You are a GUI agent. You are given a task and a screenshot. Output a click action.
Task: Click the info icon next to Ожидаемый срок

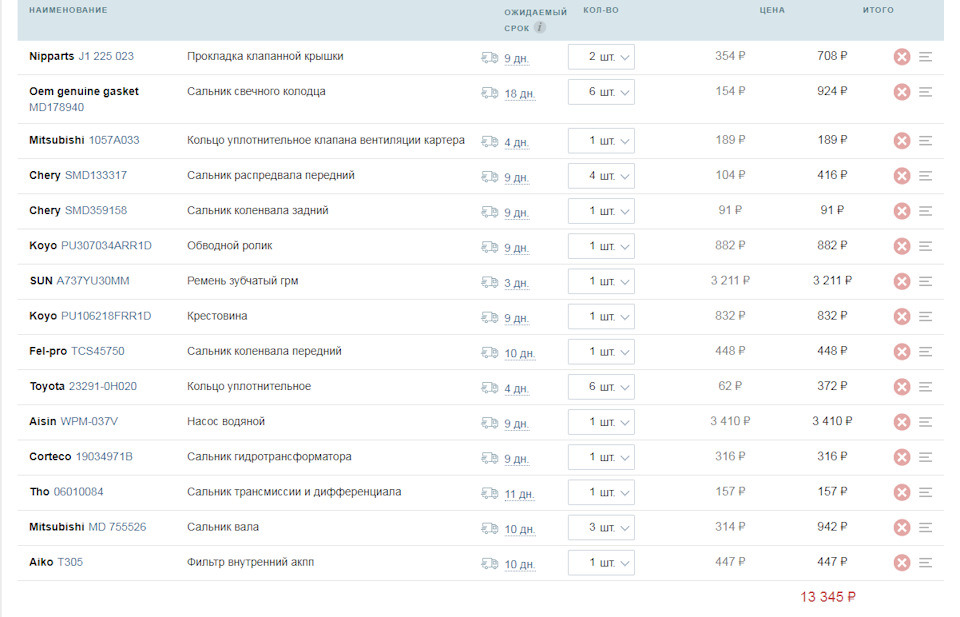click(539, 28)
